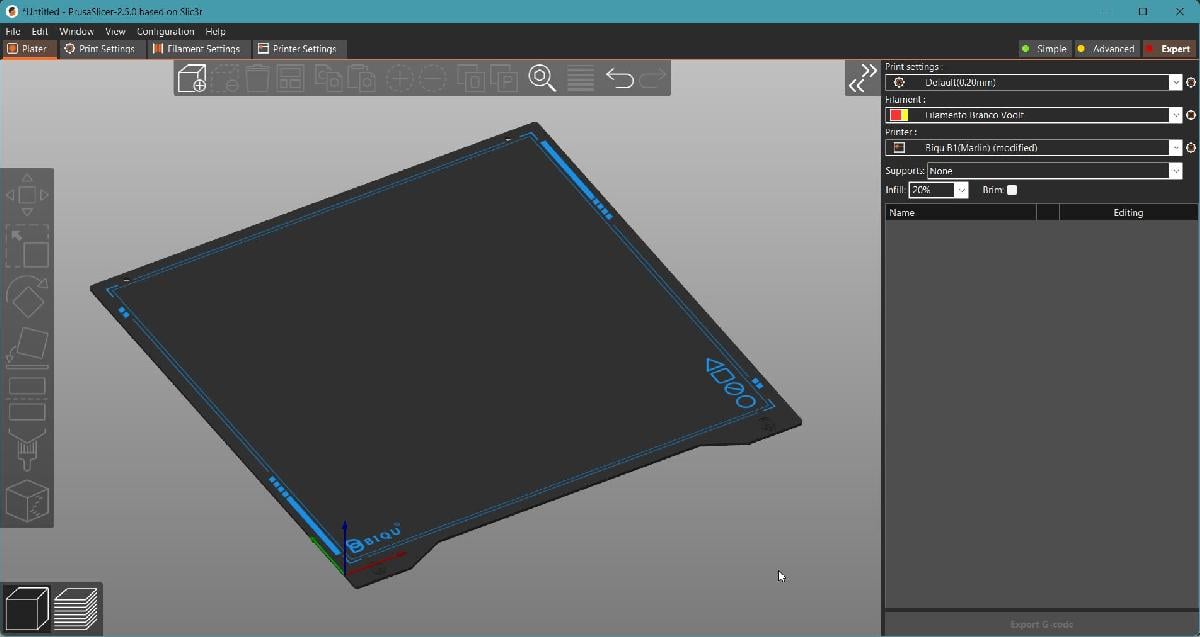The image size is (1200, 637).
Task: Open the Supports dropdown
Action: click(1176, 171)
